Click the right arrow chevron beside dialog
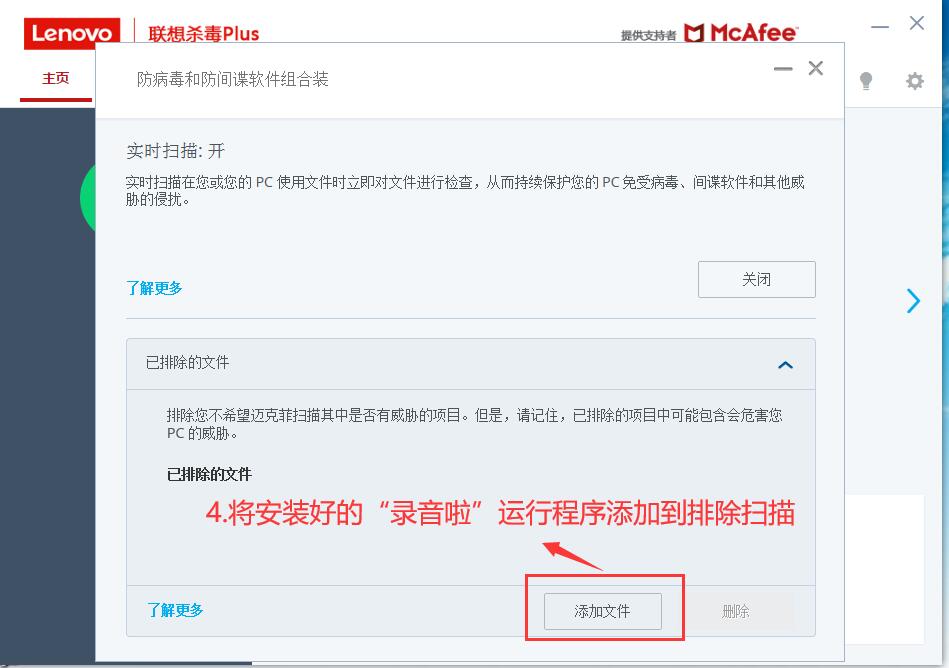 click(x=913, y=301)
